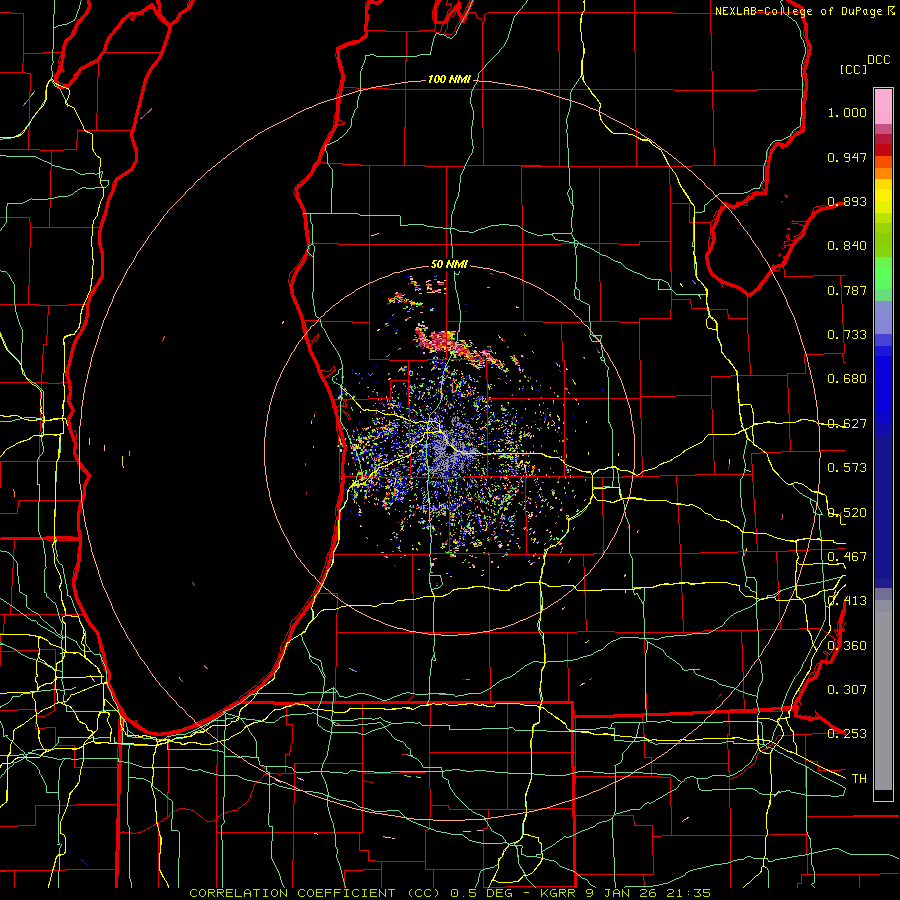Click the 0.733 scale value
Screen dimensions: 900x900
(x=847, y=335)
